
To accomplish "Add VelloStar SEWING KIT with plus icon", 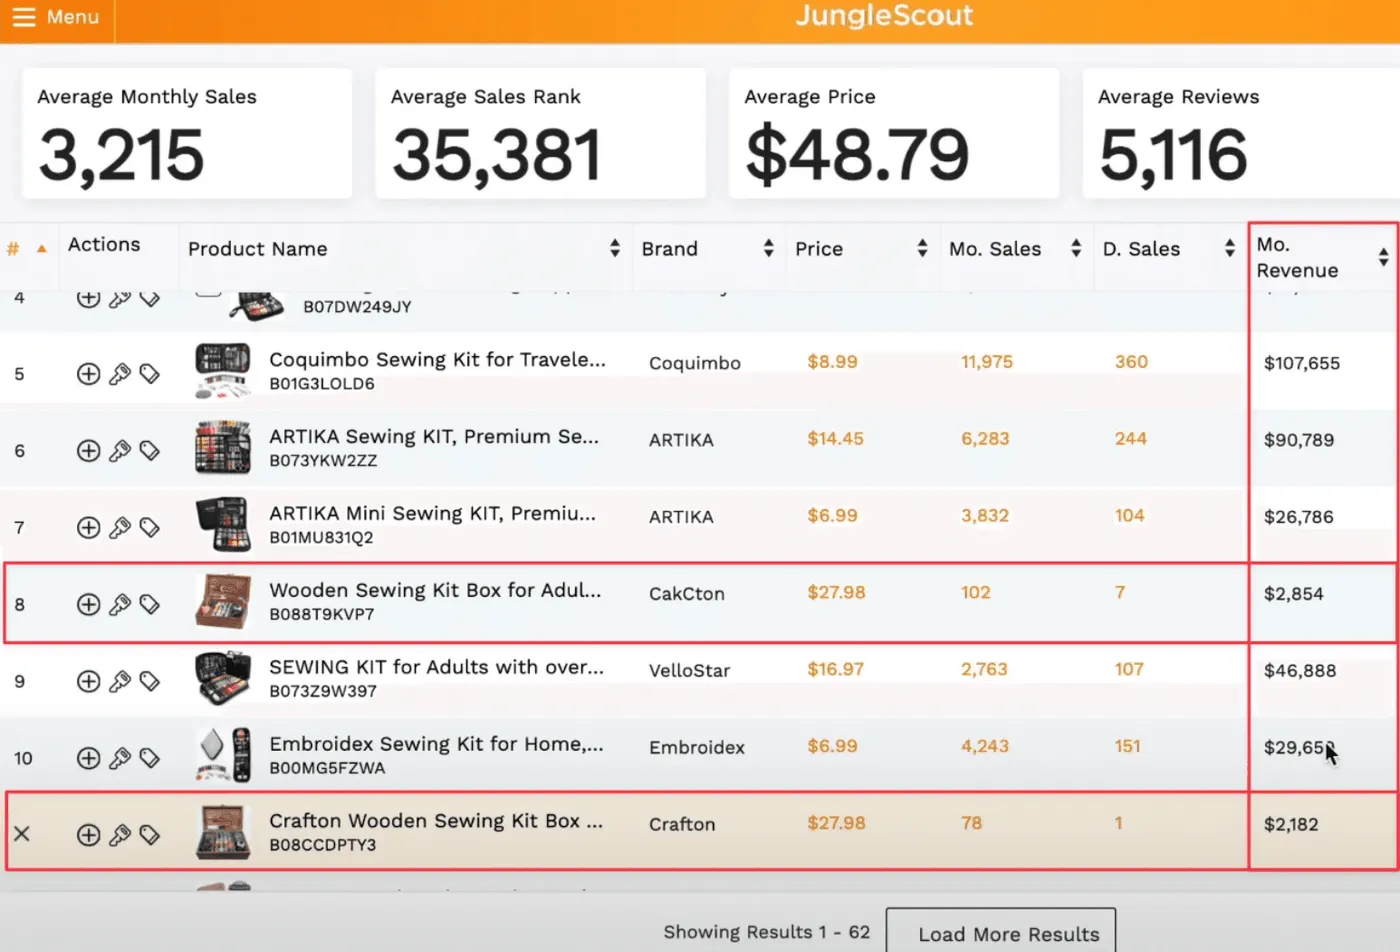I will [88, 682].
